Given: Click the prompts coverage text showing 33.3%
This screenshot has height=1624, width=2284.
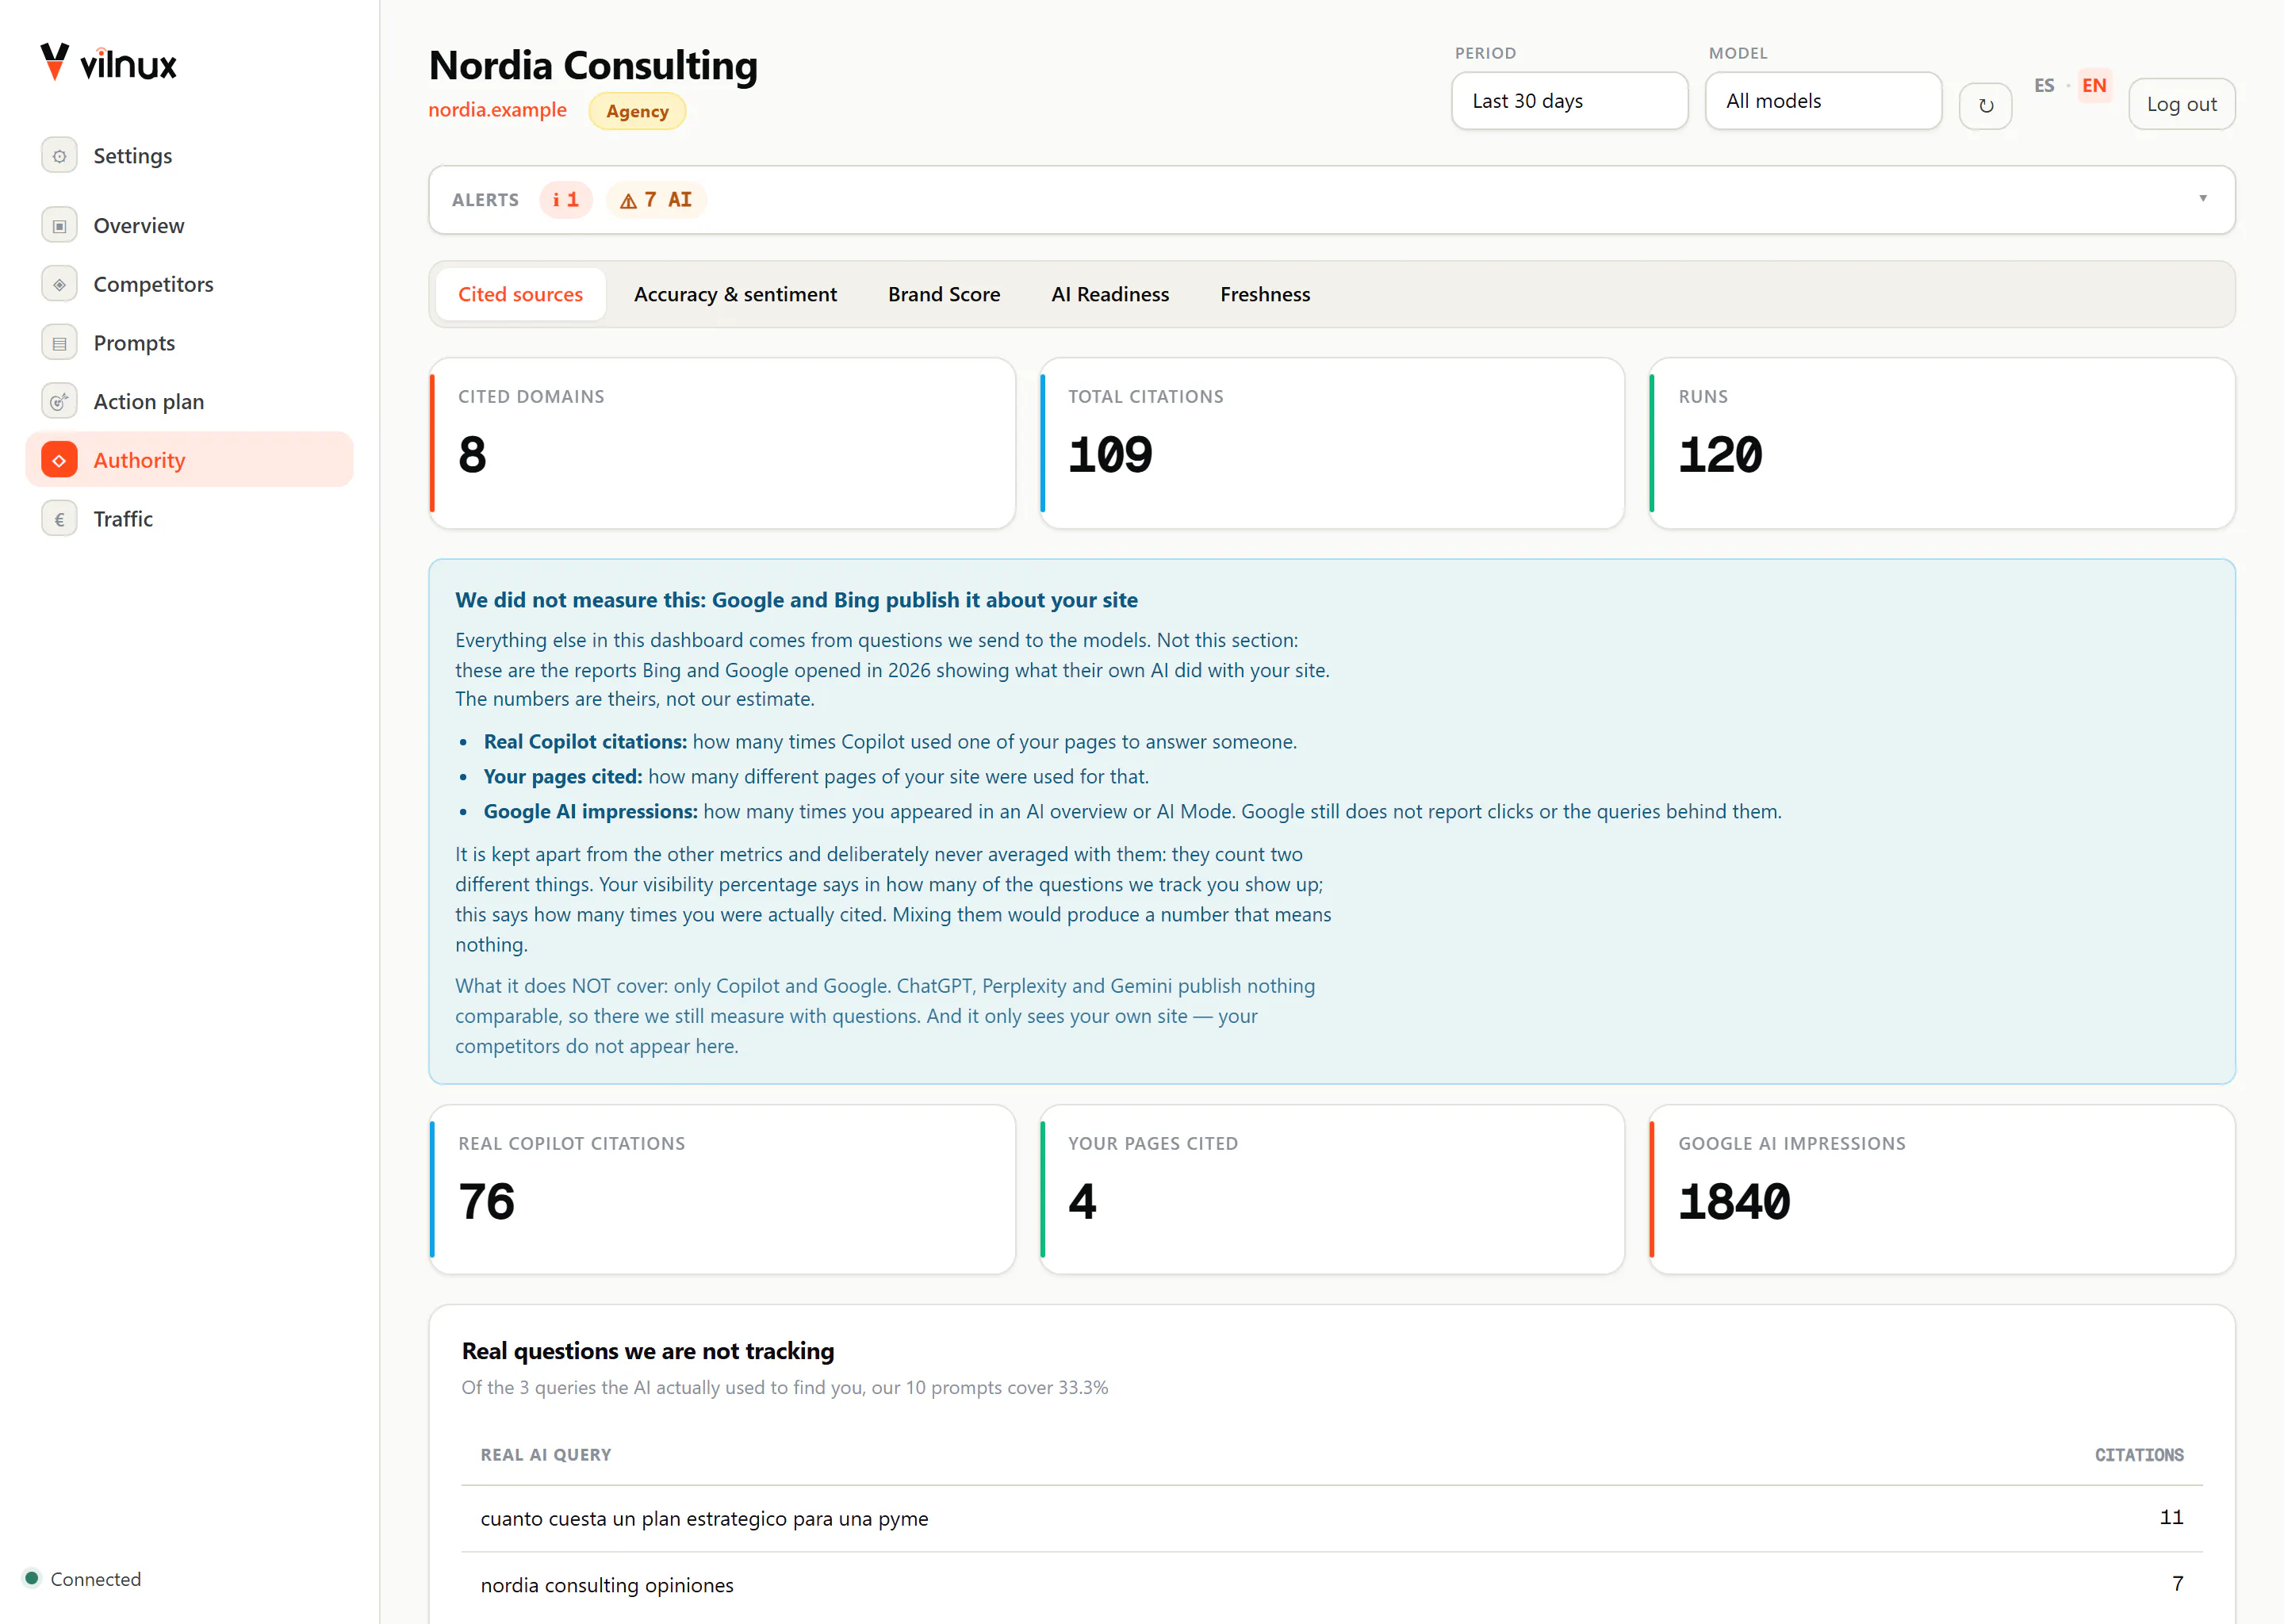Looking at the screenshot, I should 785,1388.
